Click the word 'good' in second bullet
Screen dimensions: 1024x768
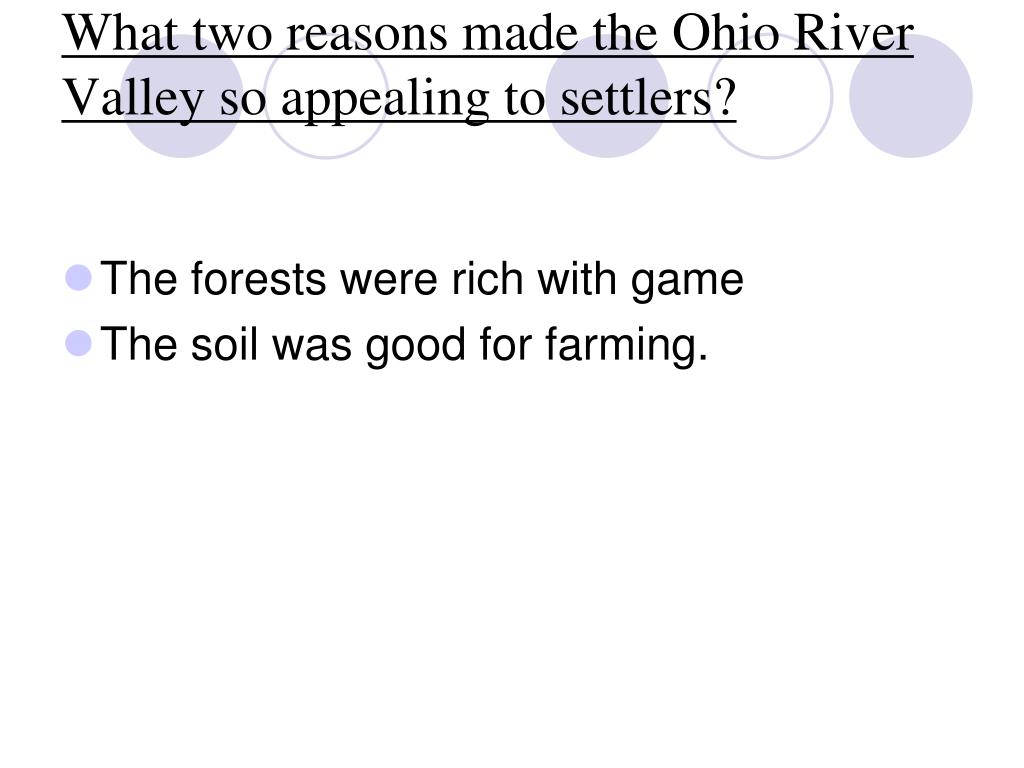click(x=415, y=346)
